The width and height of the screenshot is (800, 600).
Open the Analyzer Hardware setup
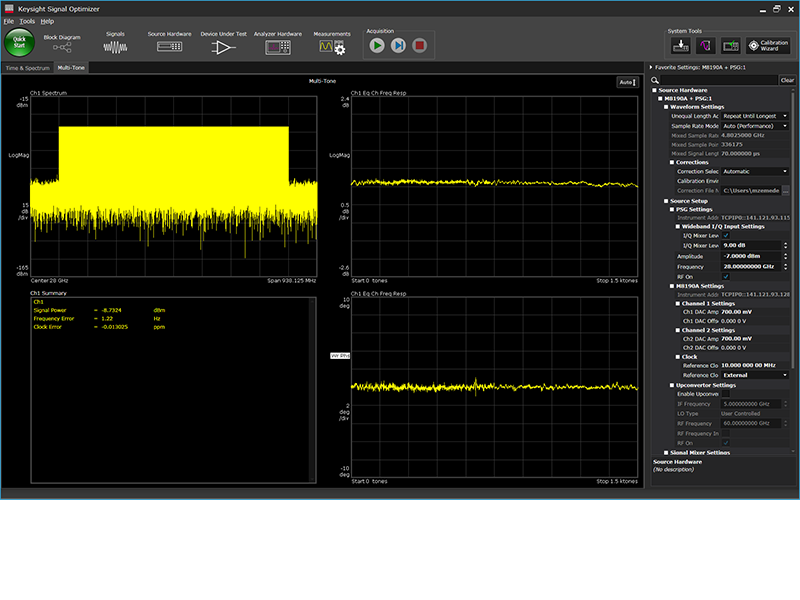coord(277,46)
